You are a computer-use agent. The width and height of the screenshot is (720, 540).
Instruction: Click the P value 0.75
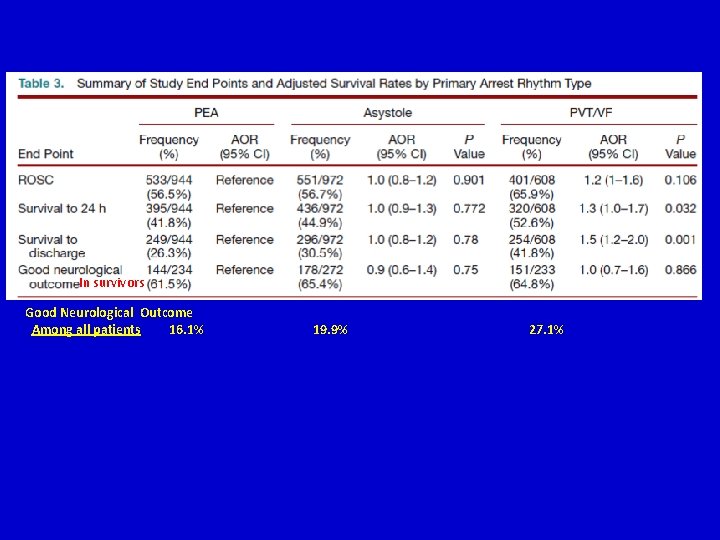point(466,270)
